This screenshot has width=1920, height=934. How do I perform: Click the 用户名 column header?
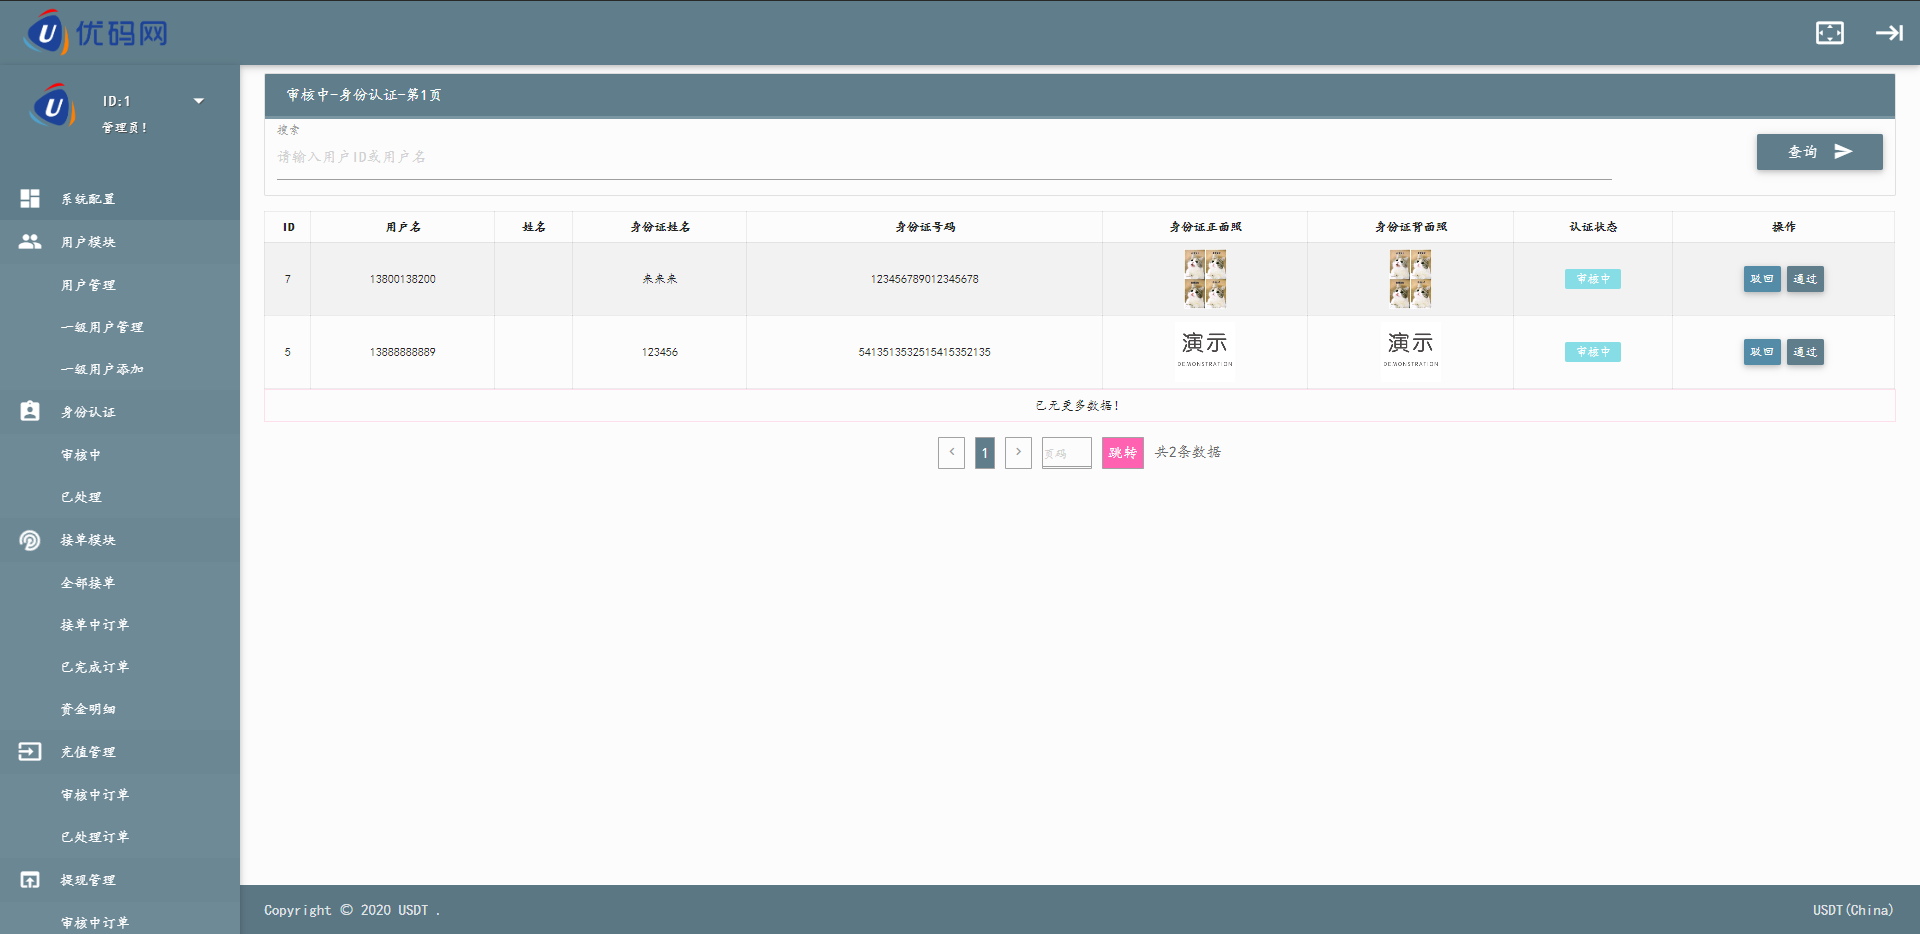click(x=403, y=227)
